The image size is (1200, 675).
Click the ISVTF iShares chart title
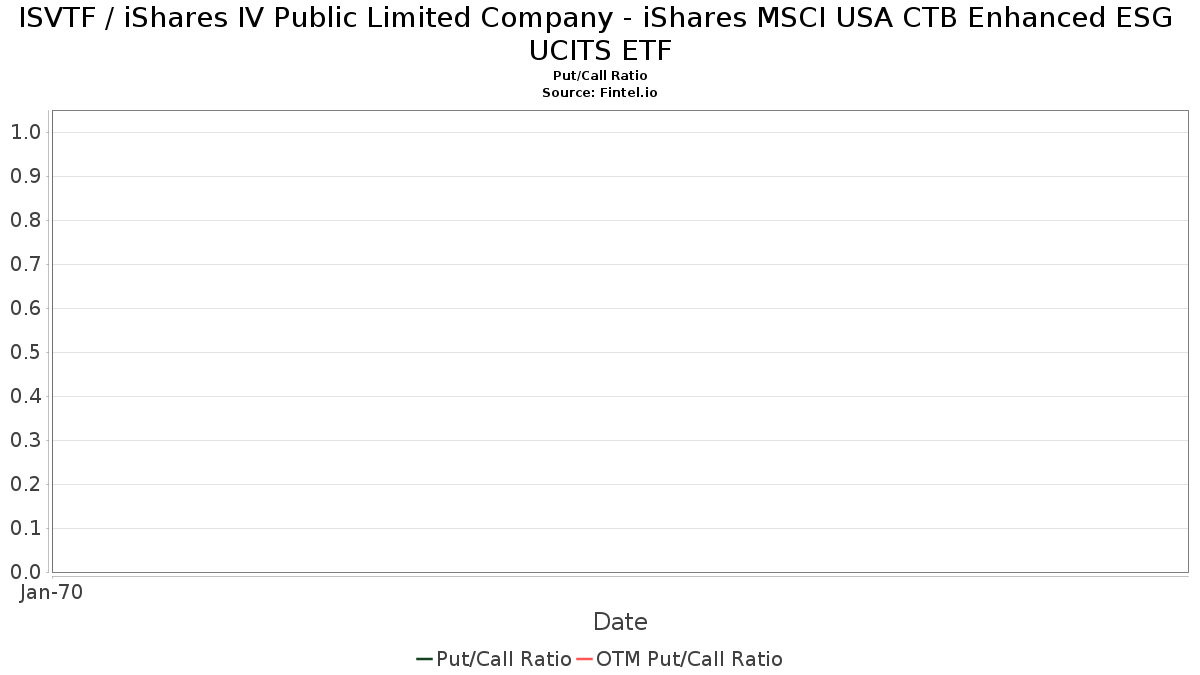600,33
